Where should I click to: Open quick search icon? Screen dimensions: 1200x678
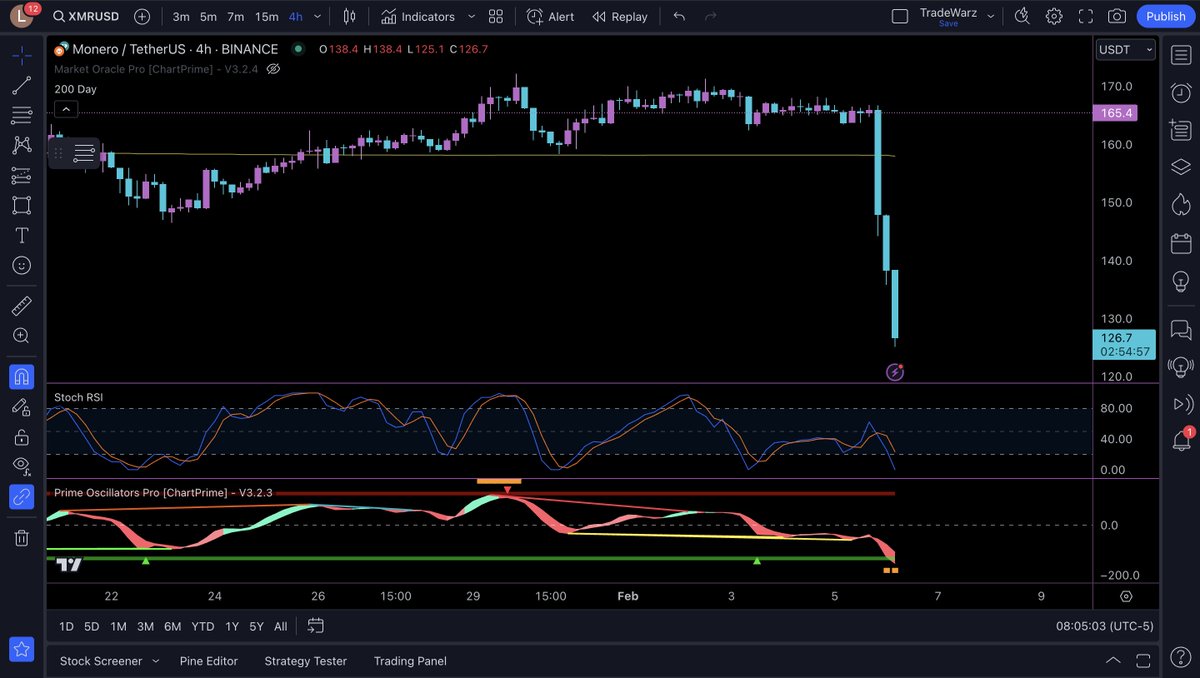(x=1022, y=16)
